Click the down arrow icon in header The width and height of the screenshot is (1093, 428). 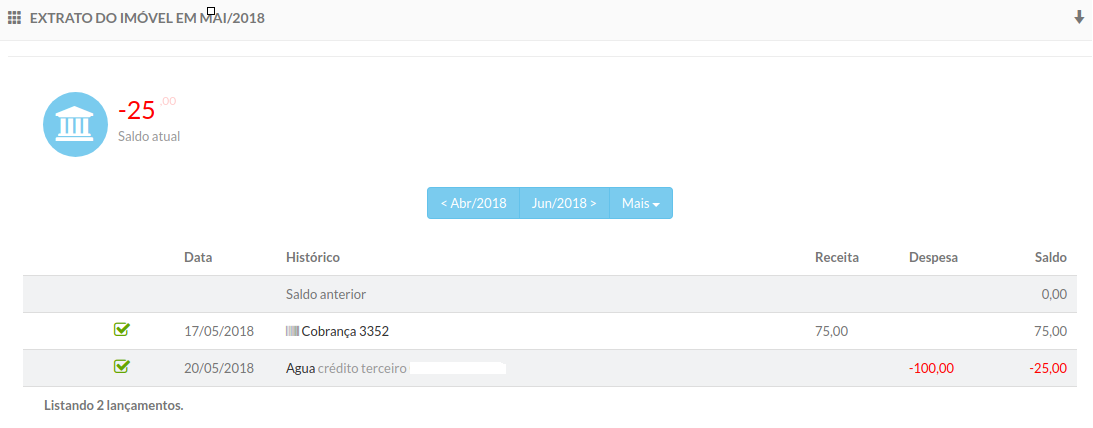point(1079,17)
